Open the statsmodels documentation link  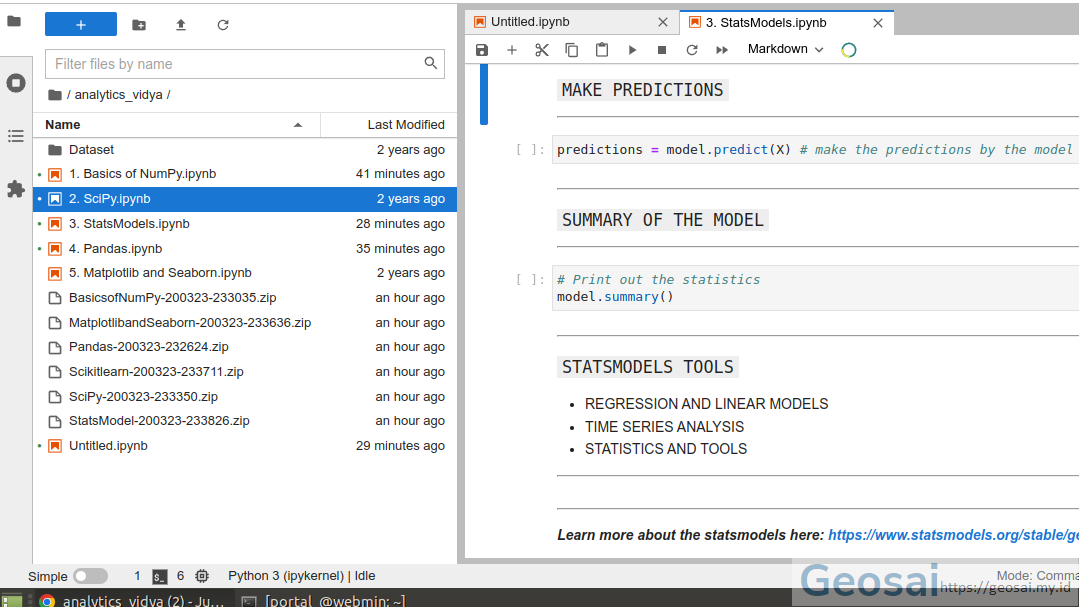pyautogui.click(x=952, y=534)
